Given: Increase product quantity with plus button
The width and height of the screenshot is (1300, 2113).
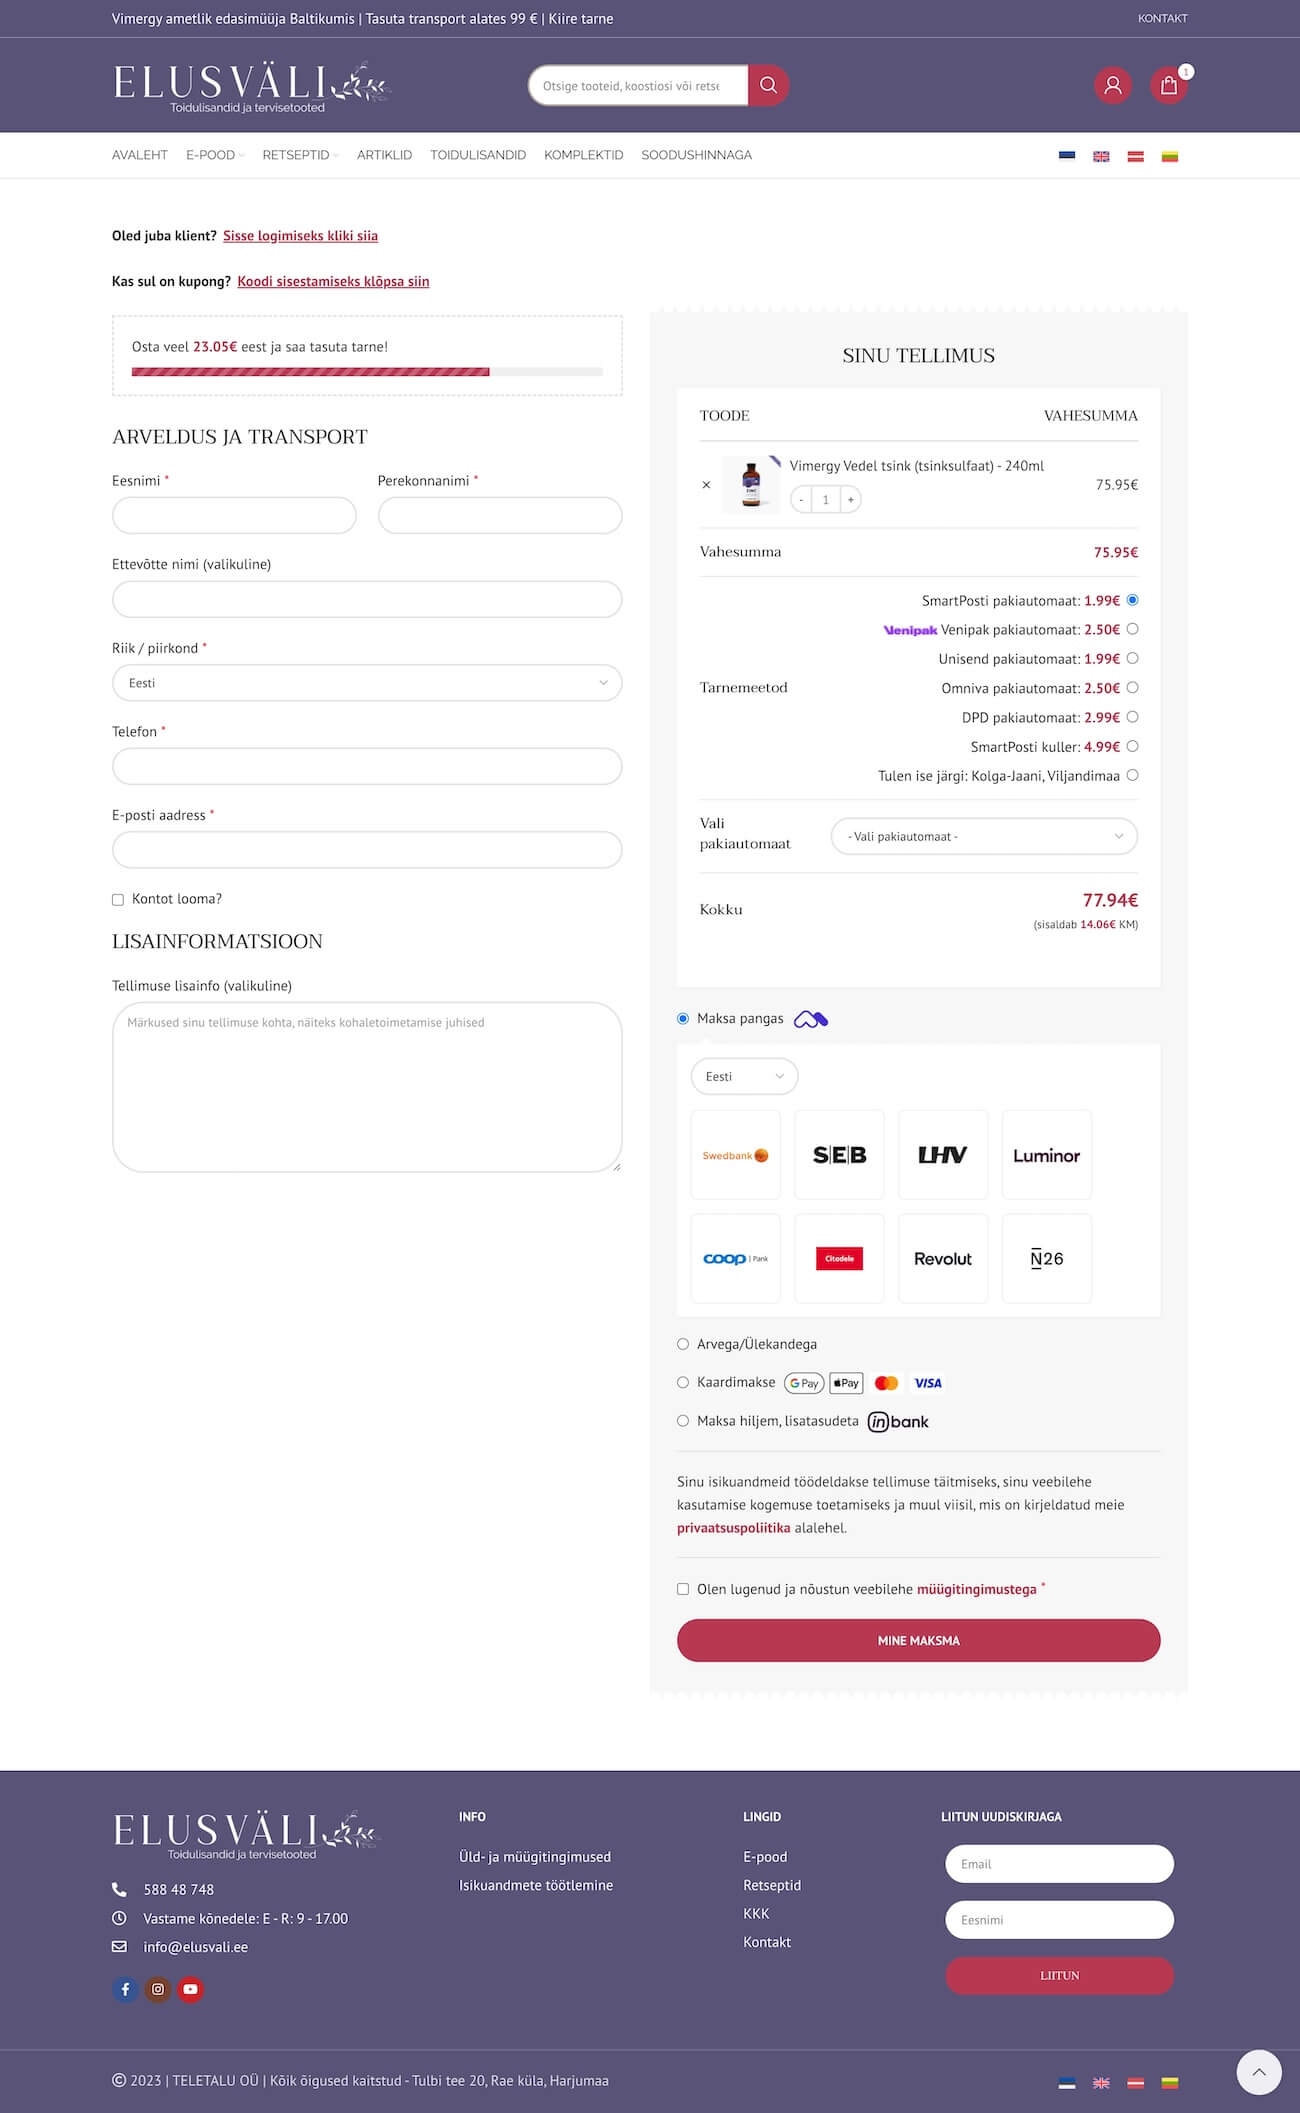Looking at the screenshot, I should tap(850, 499).
